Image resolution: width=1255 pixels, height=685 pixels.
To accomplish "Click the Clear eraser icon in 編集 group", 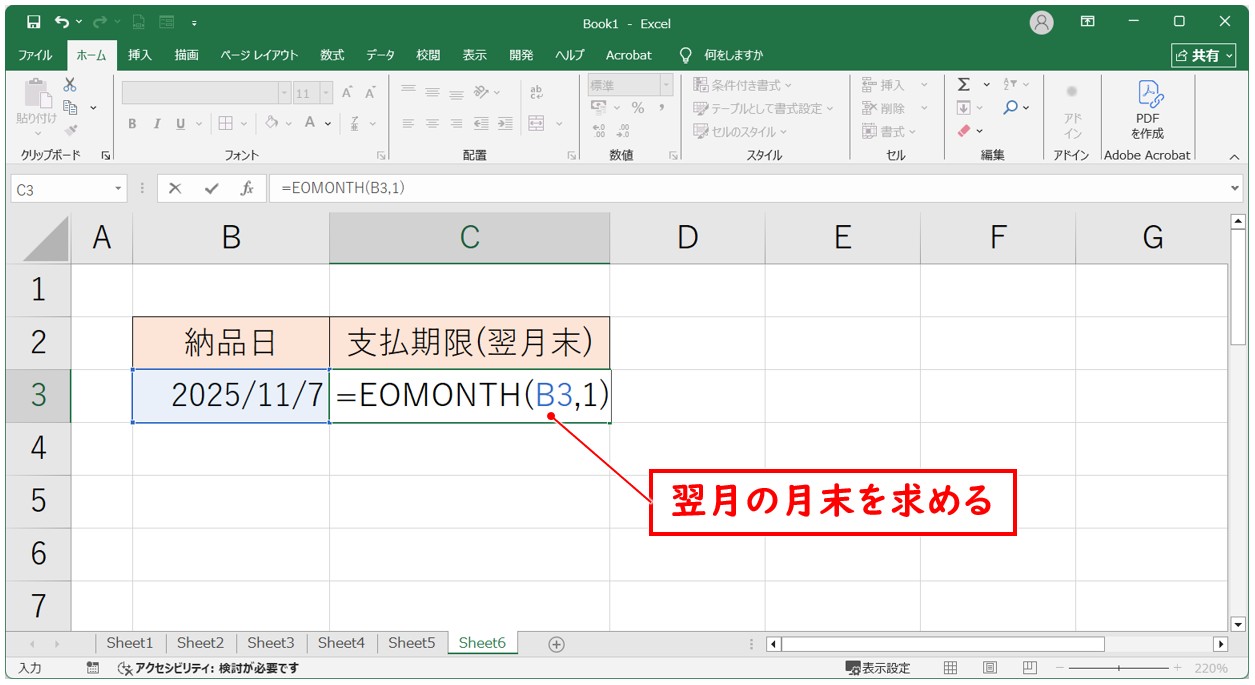I will click(x=964, y=131).
